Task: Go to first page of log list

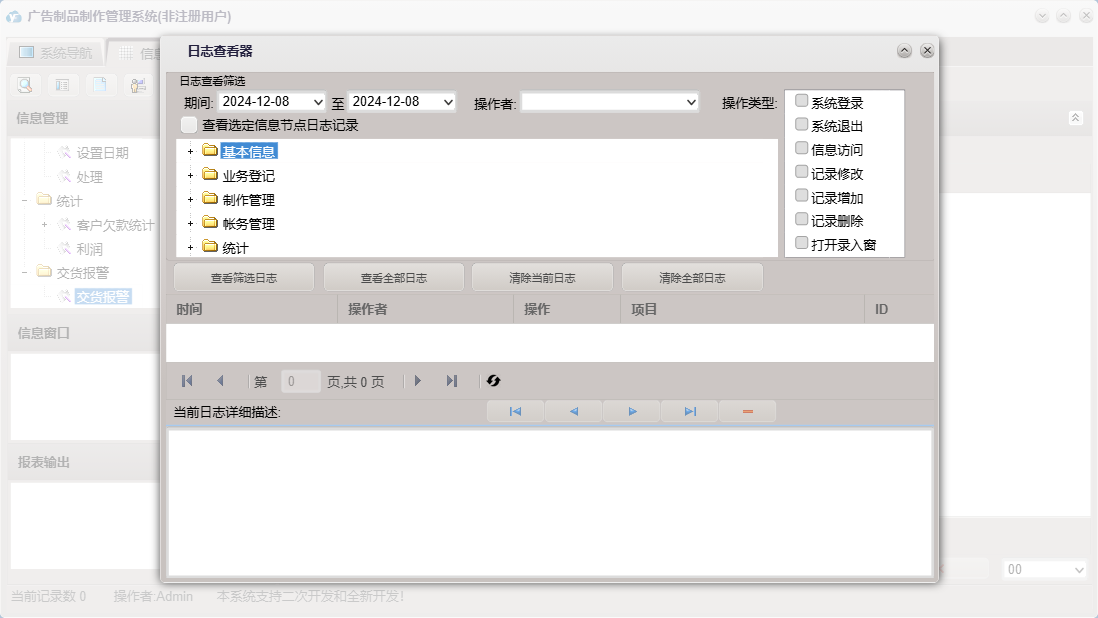Action: coord(187,381)
